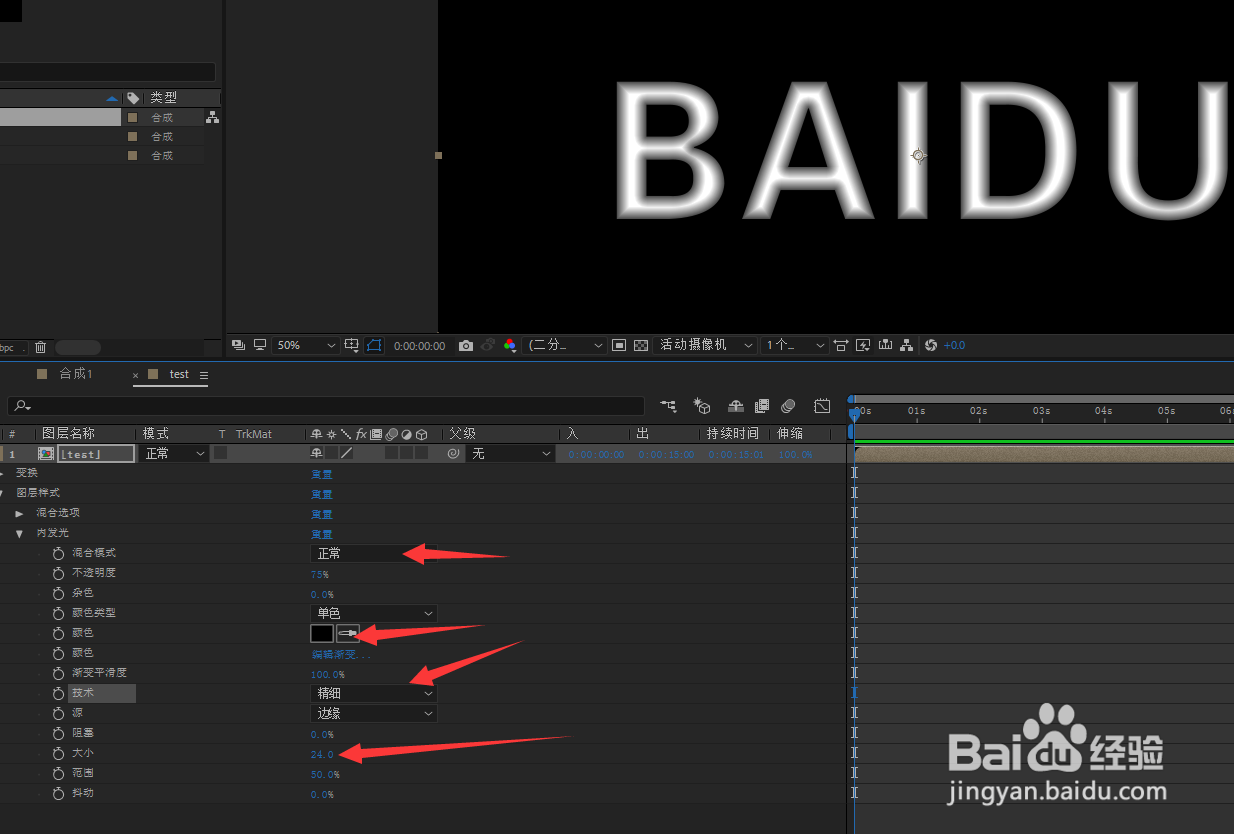Click the anchor point crosshair in the viewer

tap(919, 155)
